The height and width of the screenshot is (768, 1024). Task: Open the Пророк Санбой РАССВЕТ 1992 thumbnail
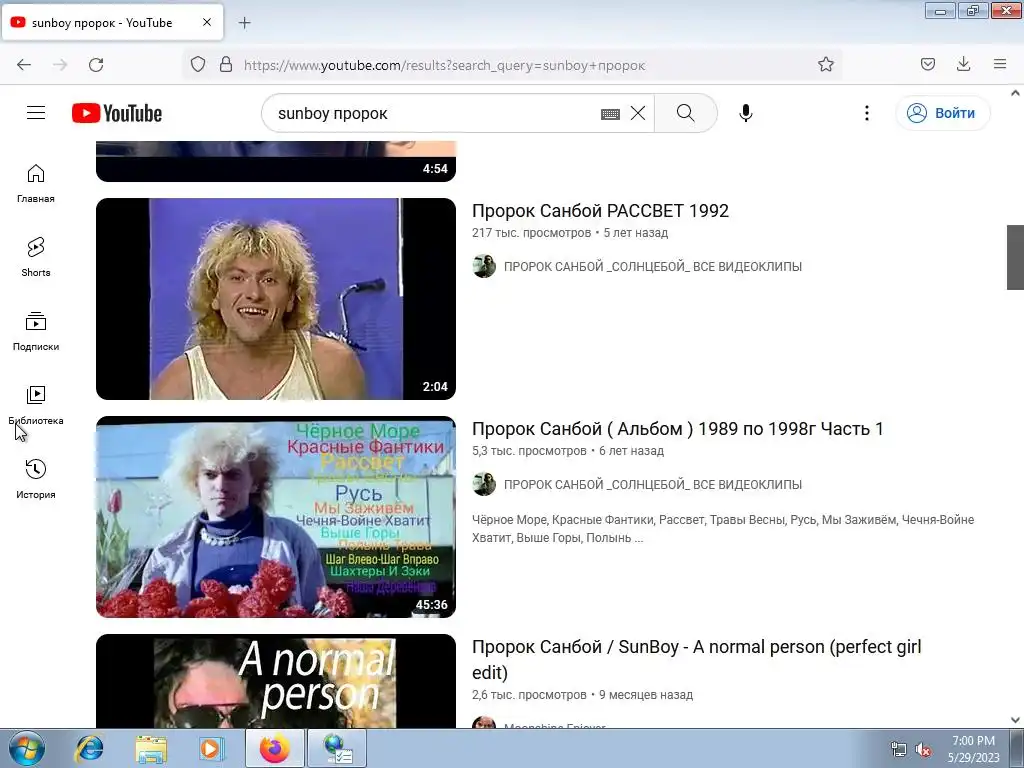tap(276, 298)
